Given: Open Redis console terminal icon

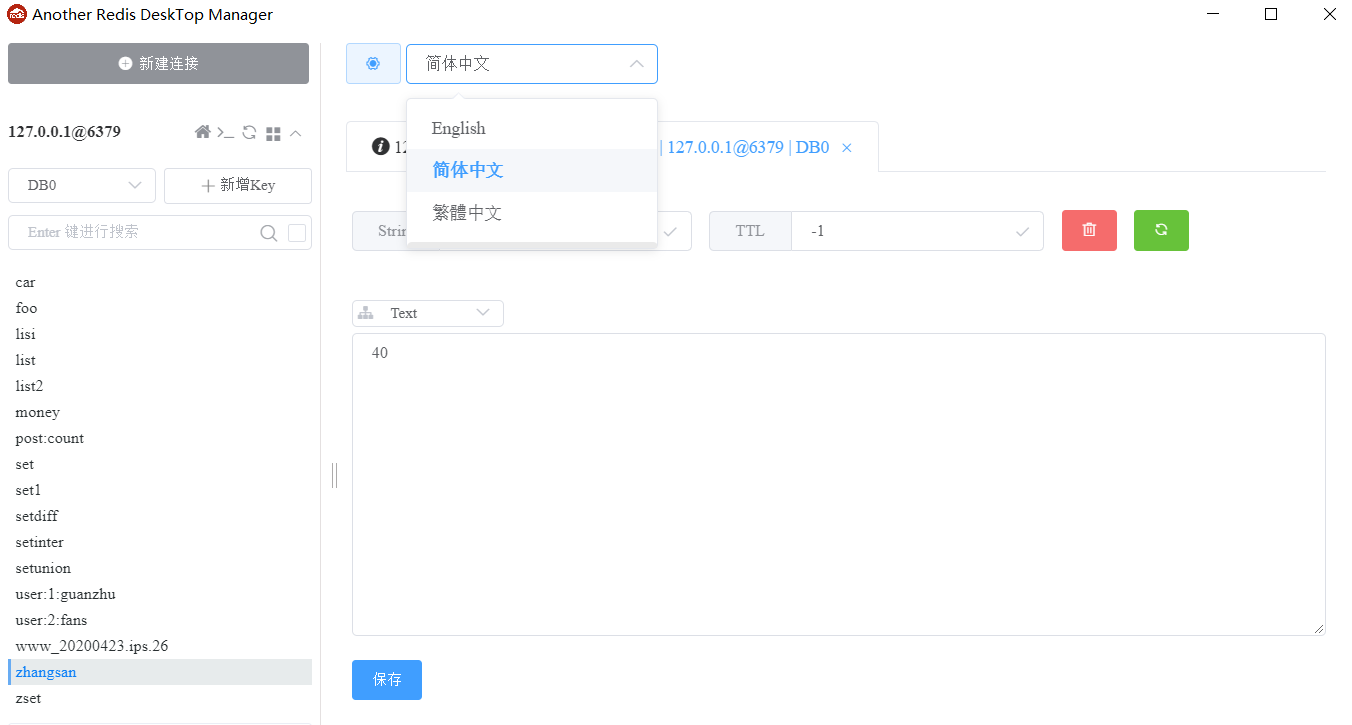Looking at the screenshot, I should click(x=226, y=132).
